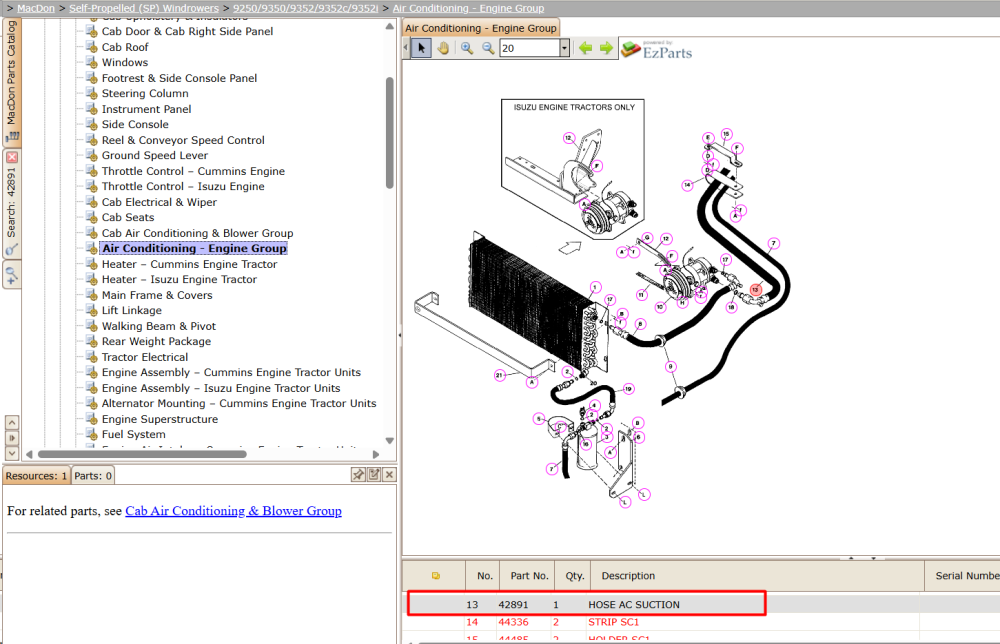Click highlighted callout 13 on the diagram
Screen dimensions: 1000x644
[756, 289]
